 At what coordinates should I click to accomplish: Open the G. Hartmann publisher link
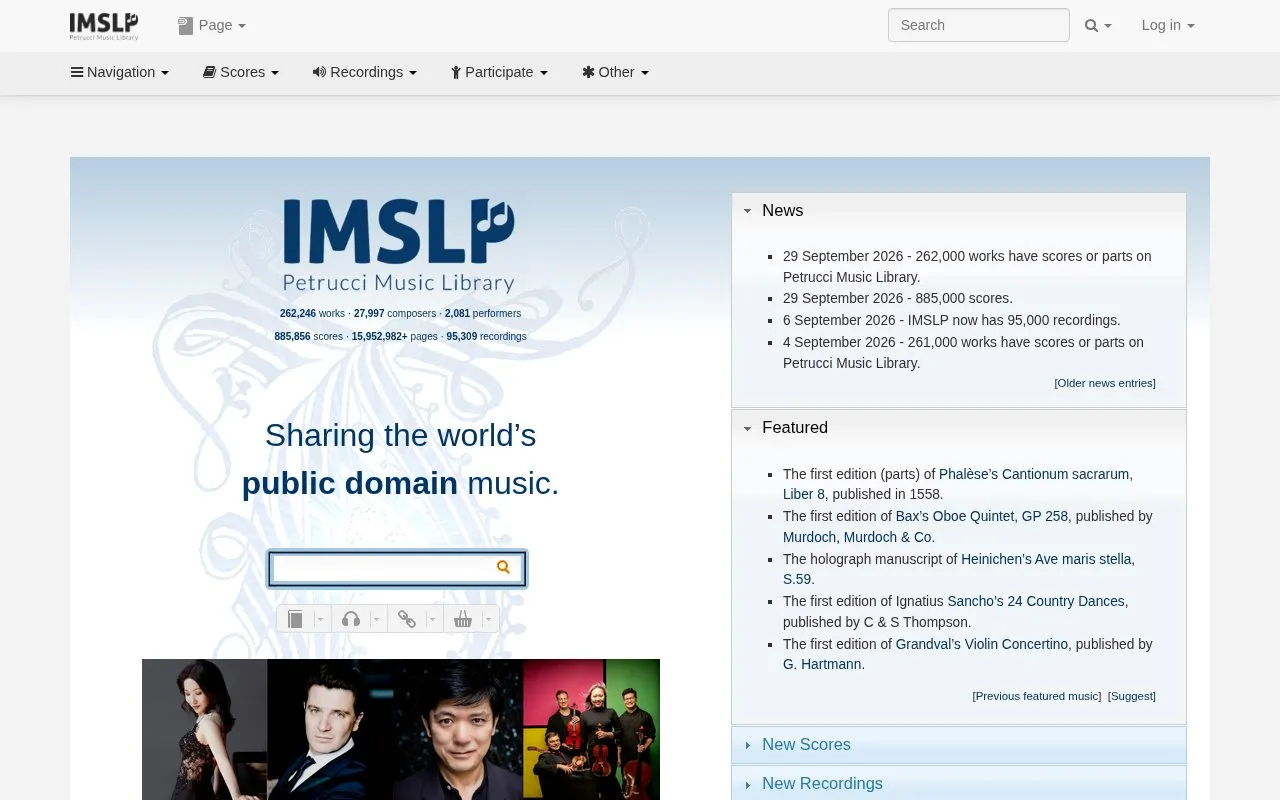click(822, 665)
